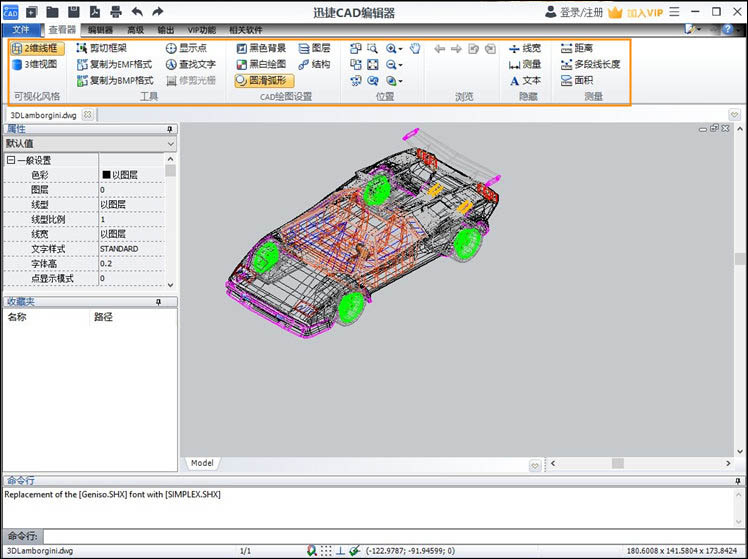
Task: Click the grid dots icon in status bar
Action: point(326,551)
